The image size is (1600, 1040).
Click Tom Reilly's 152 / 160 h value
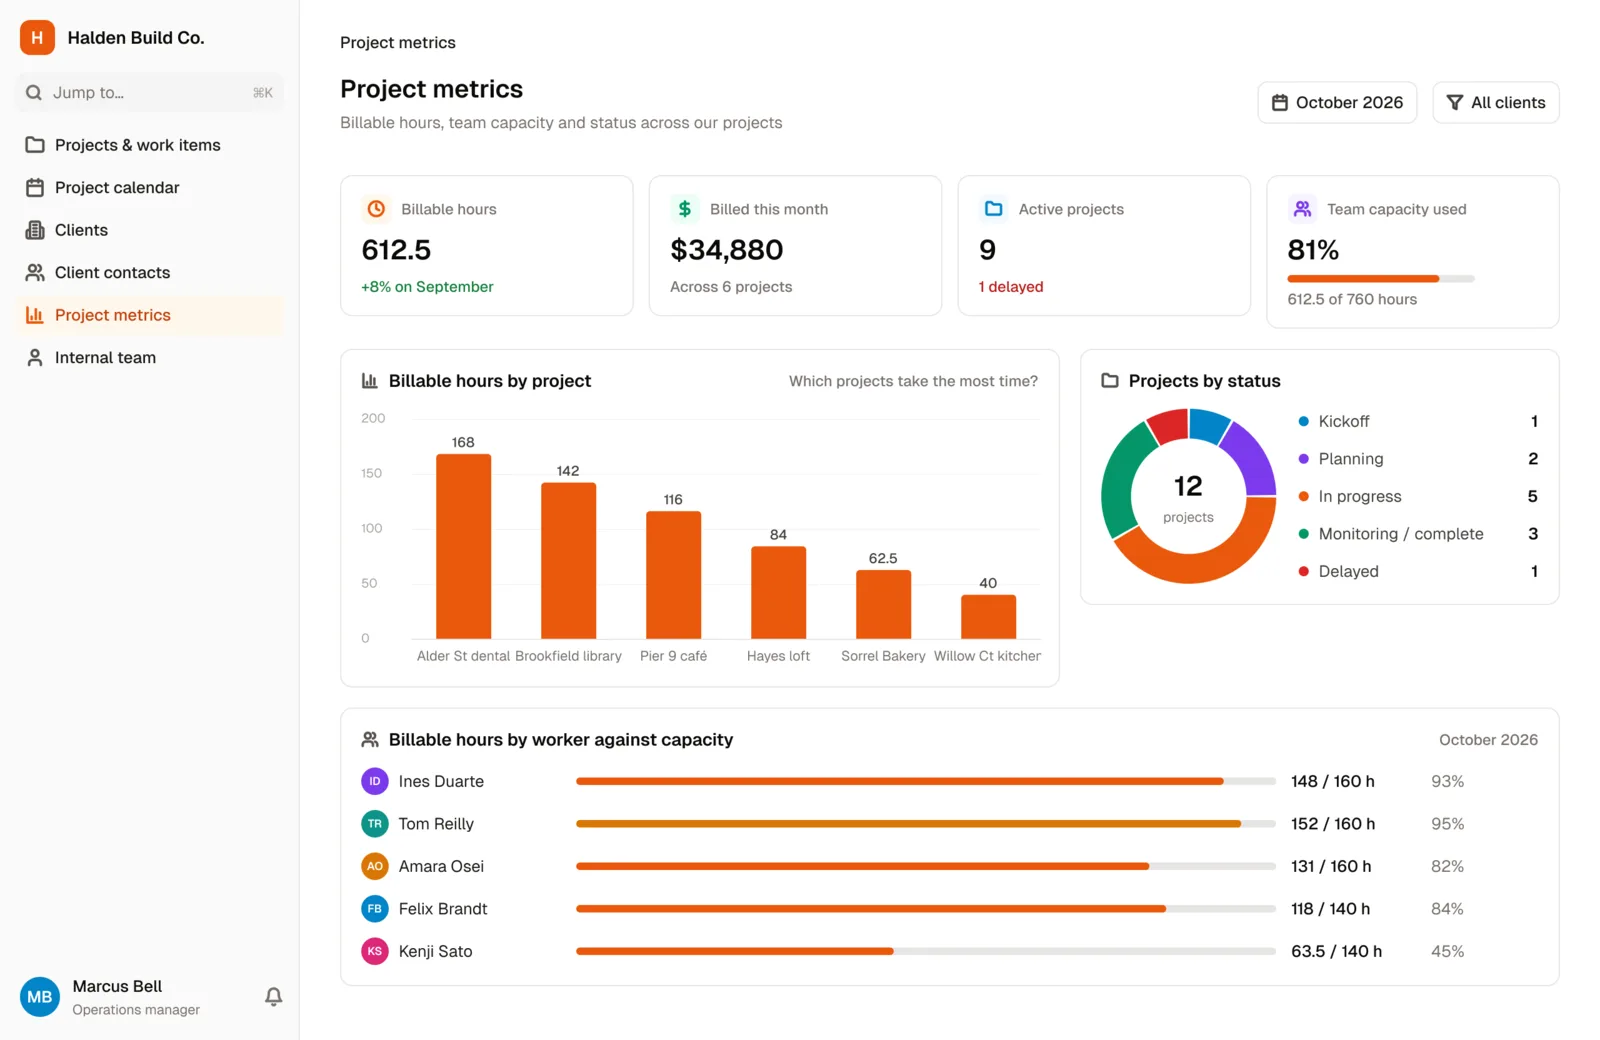click(1333, 824)
